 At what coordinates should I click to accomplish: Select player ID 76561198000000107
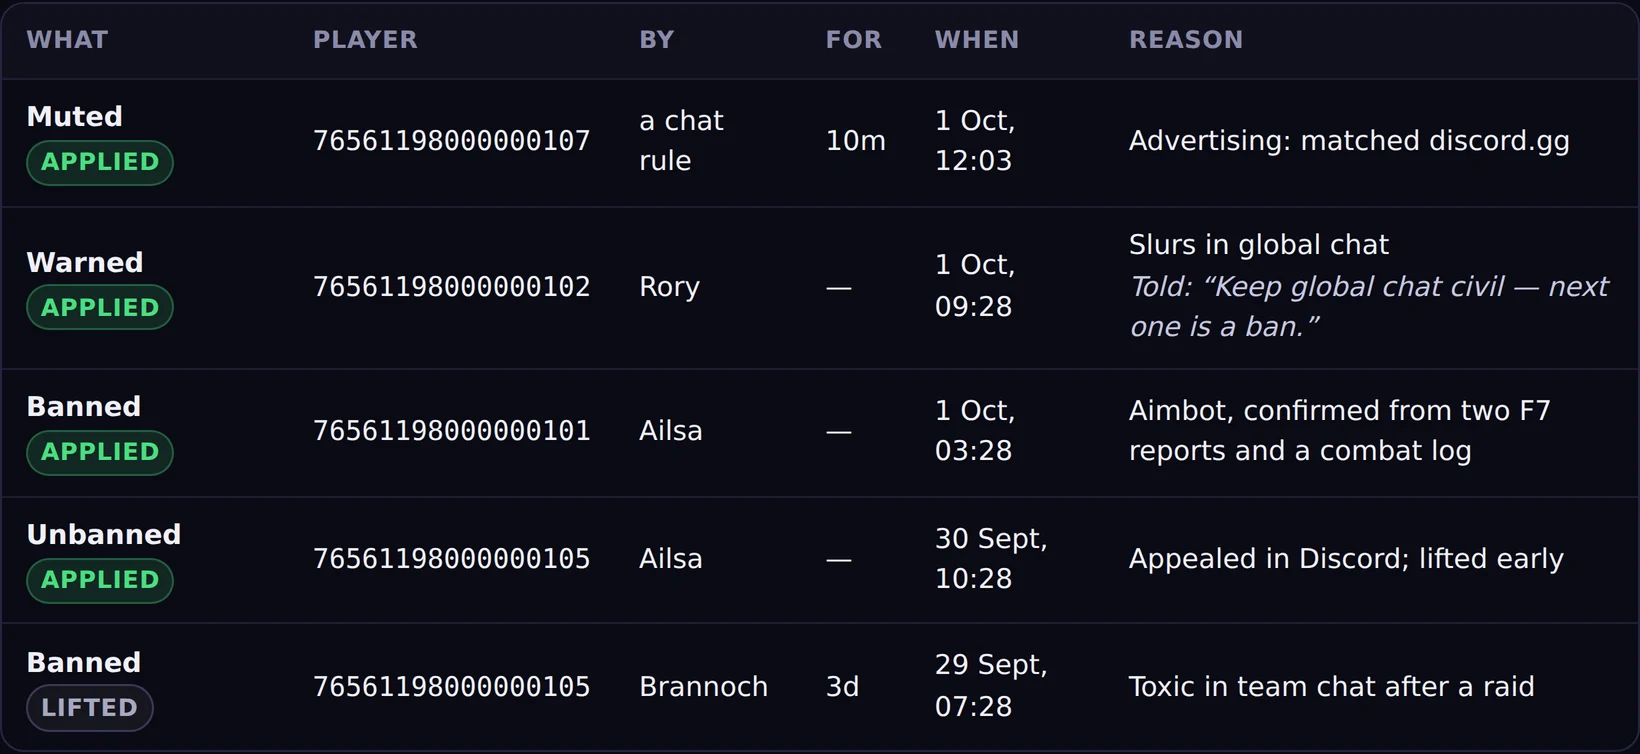point(452,141)
